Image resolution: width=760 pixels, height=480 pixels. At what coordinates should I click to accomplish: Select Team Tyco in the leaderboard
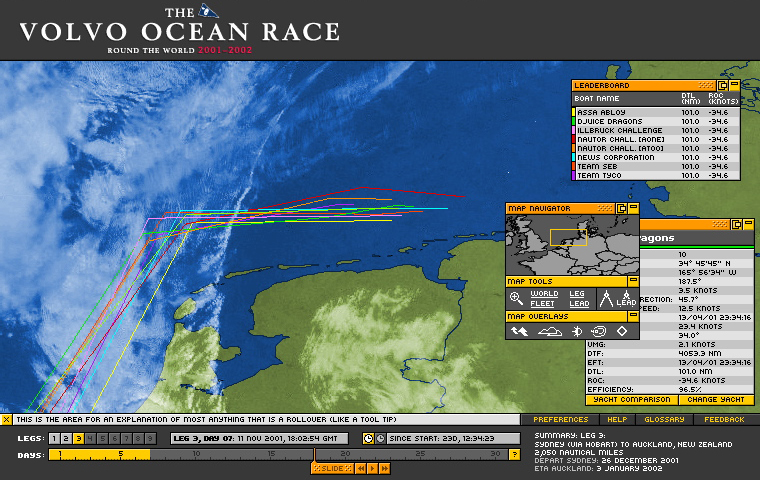pos(656,176)
